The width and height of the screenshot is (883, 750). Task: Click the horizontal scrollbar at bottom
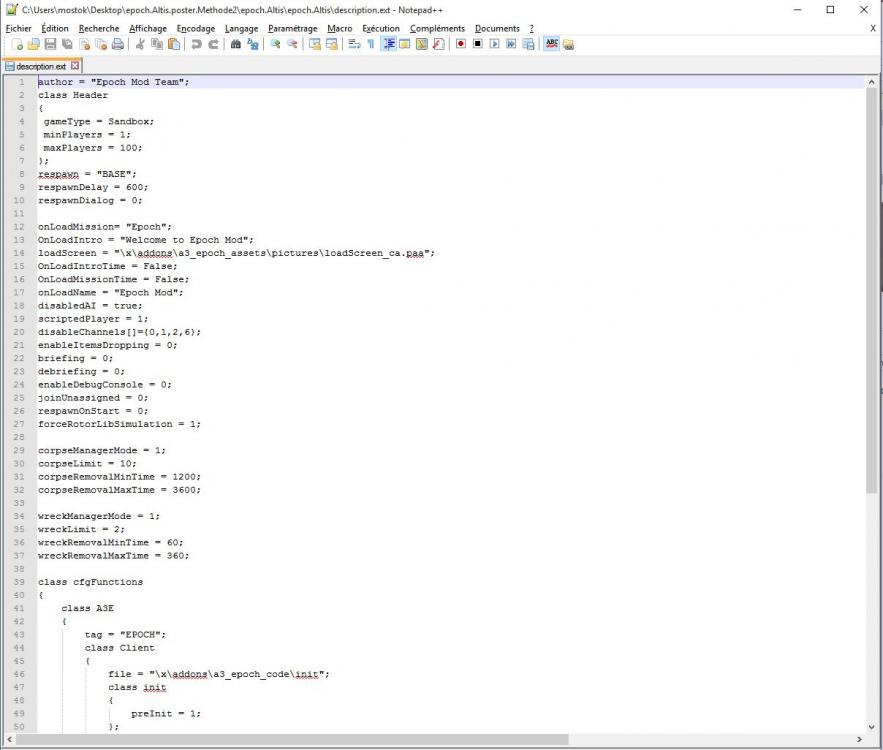[x=300, y=739]
